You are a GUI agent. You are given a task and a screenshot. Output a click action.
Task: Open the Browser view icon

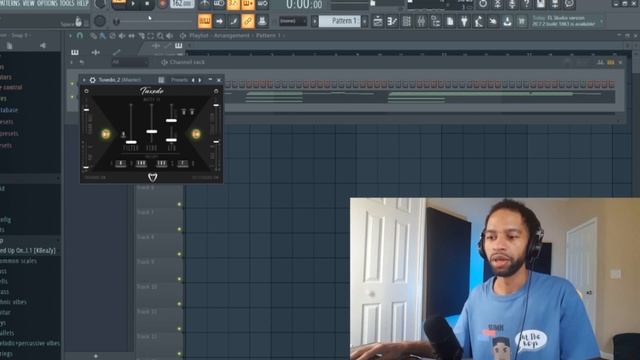[x=436, y=21]
